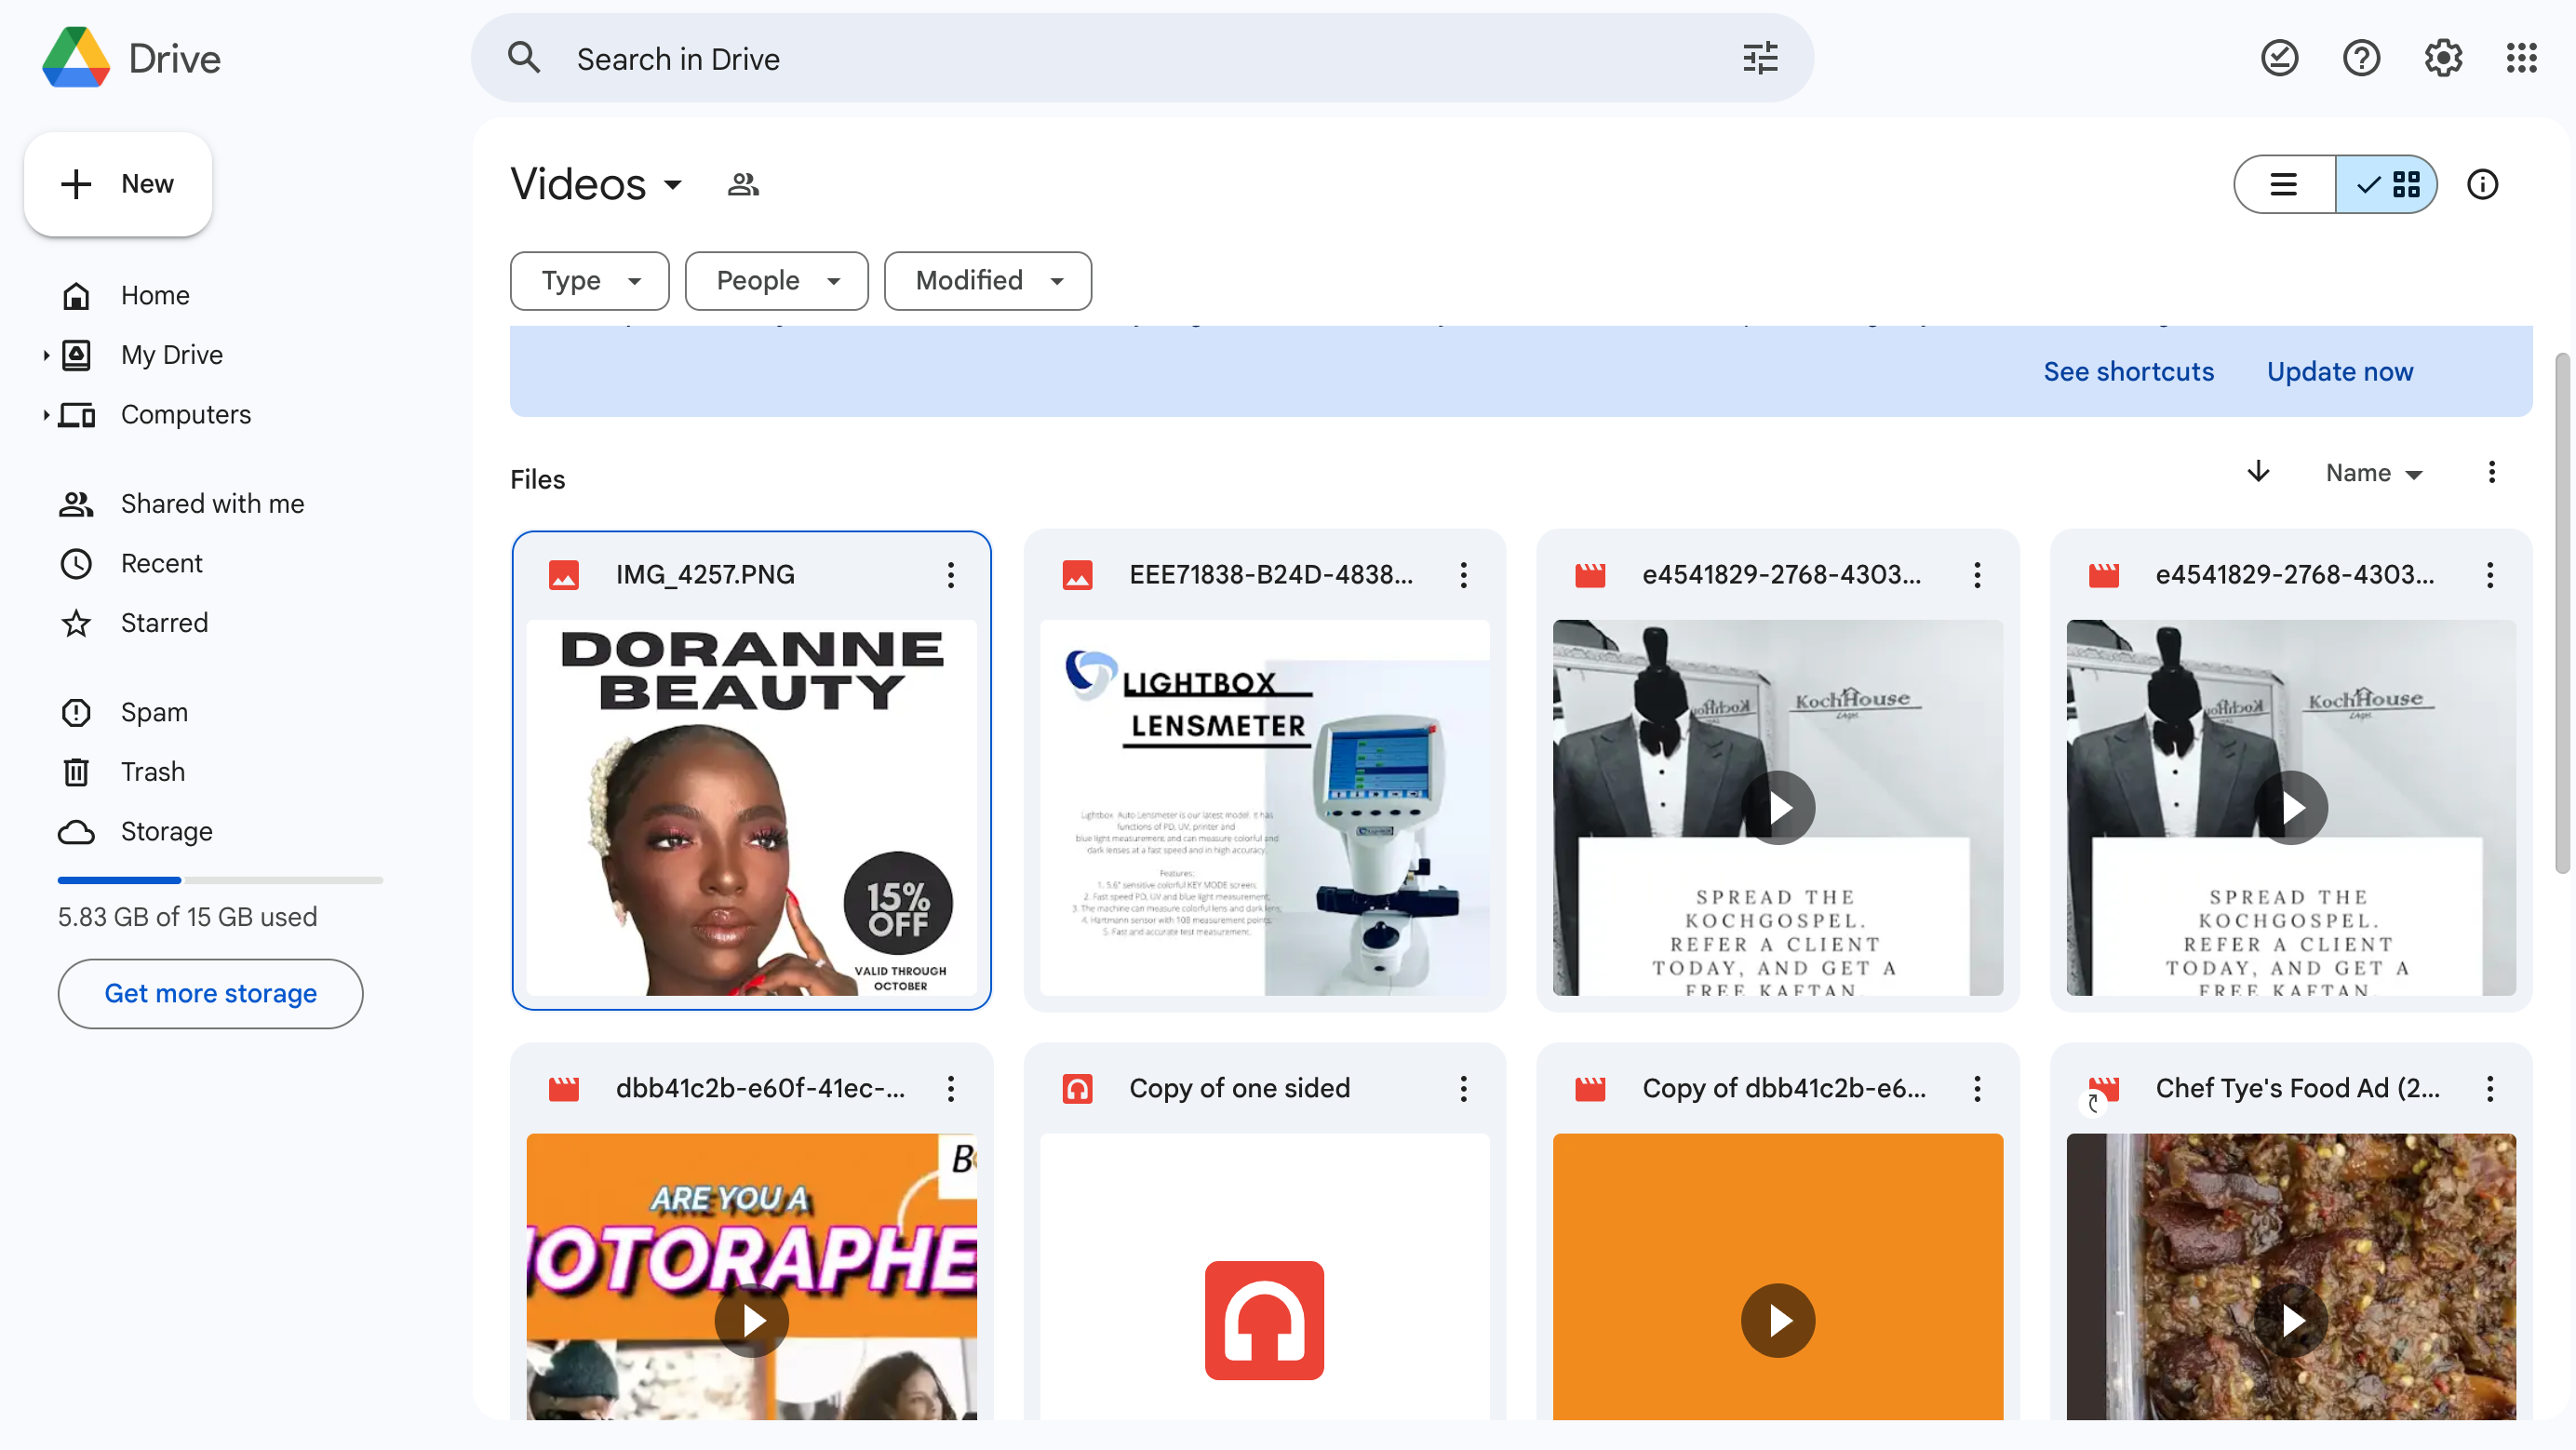The image size is (2576, 1450).
Task: Click the shared folder people icon beside Videos
Action: pyautogui.click(x=743, y=184)
